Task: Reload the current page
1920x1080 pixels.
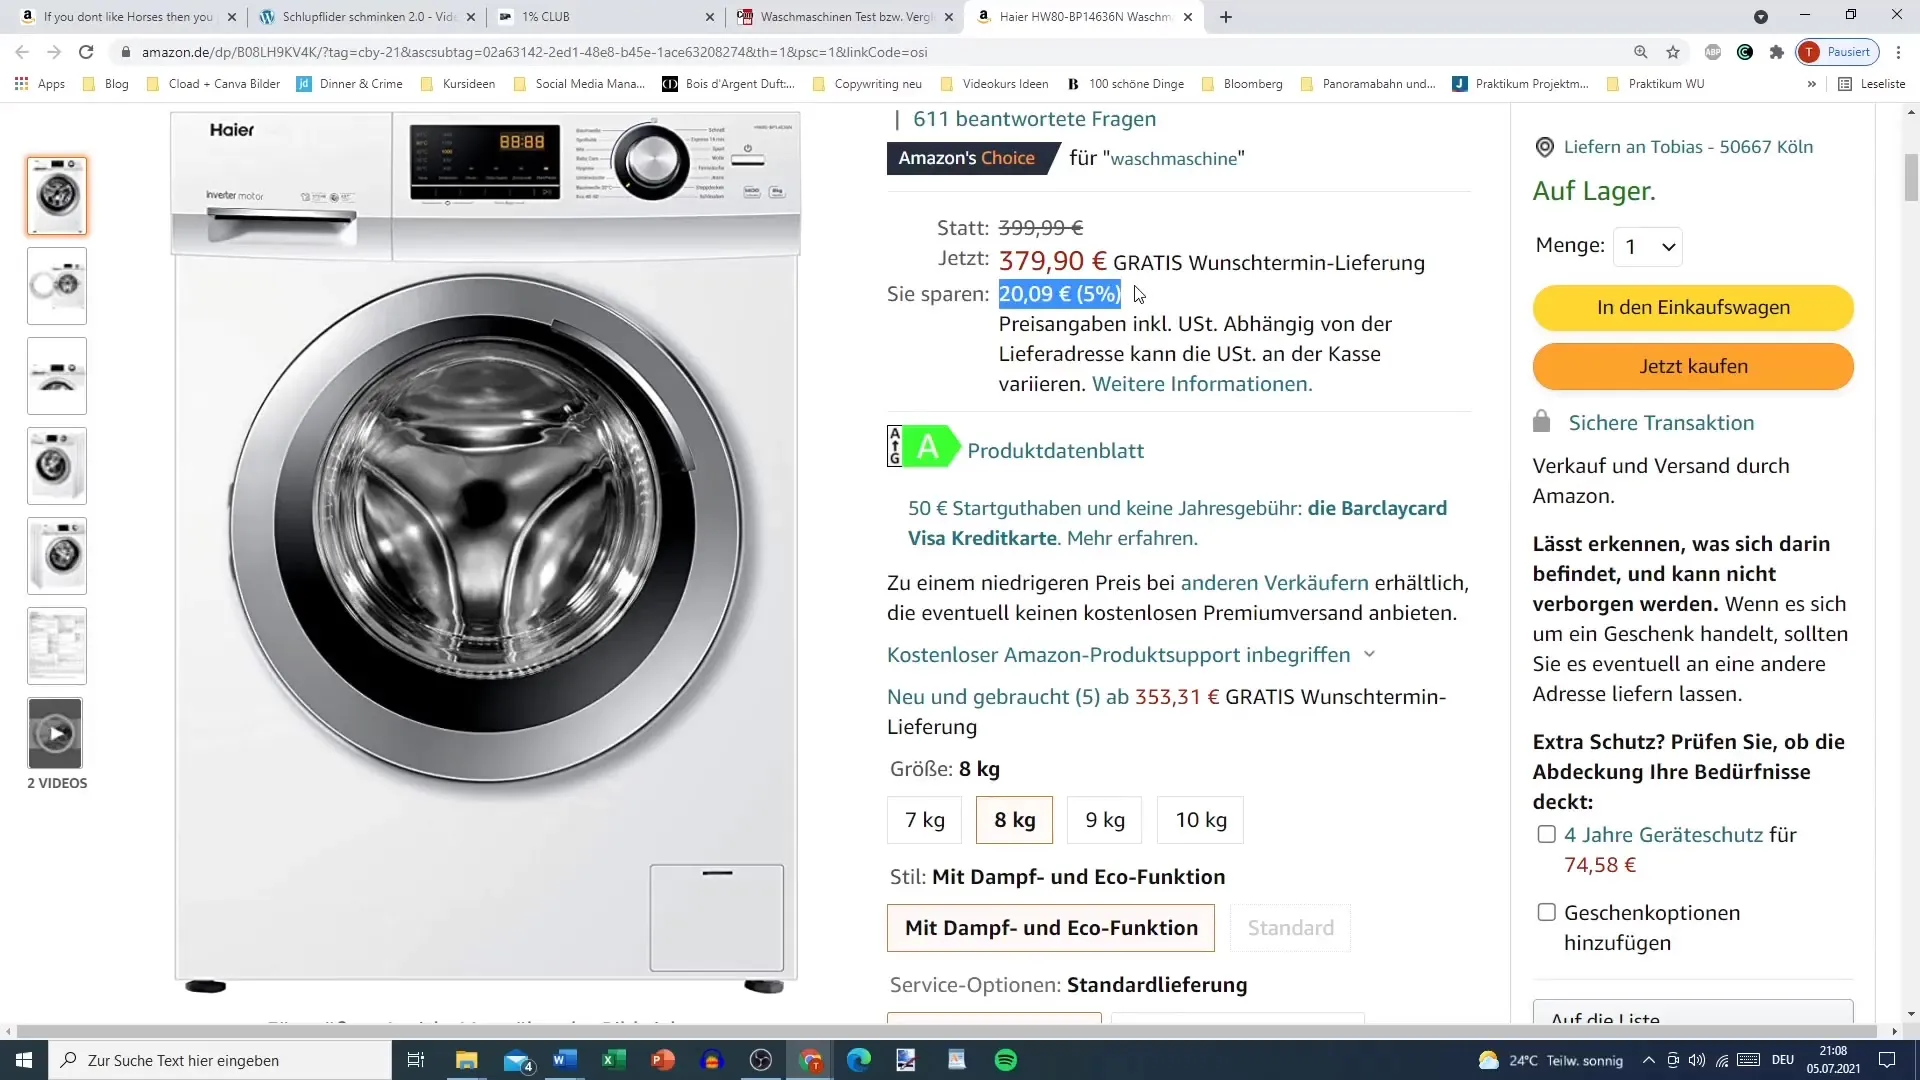Action: pos(86,52)
